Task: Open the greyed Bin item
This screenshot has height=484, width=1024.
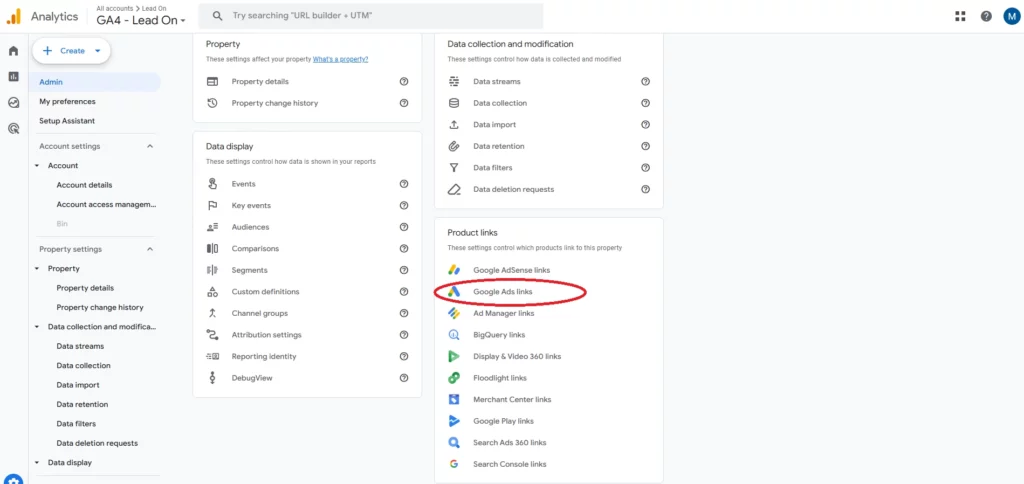Action: (x=62, y=223)
